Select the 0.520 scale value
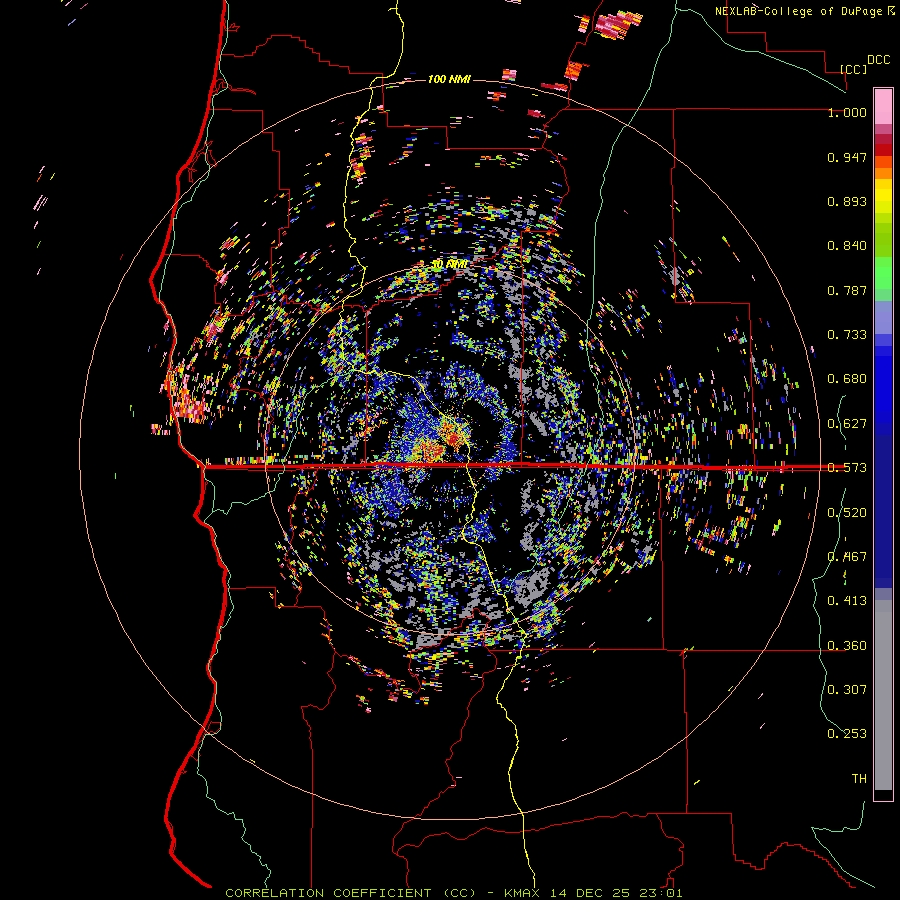Screen dimensions: 900x900 (x=847, y=513)
